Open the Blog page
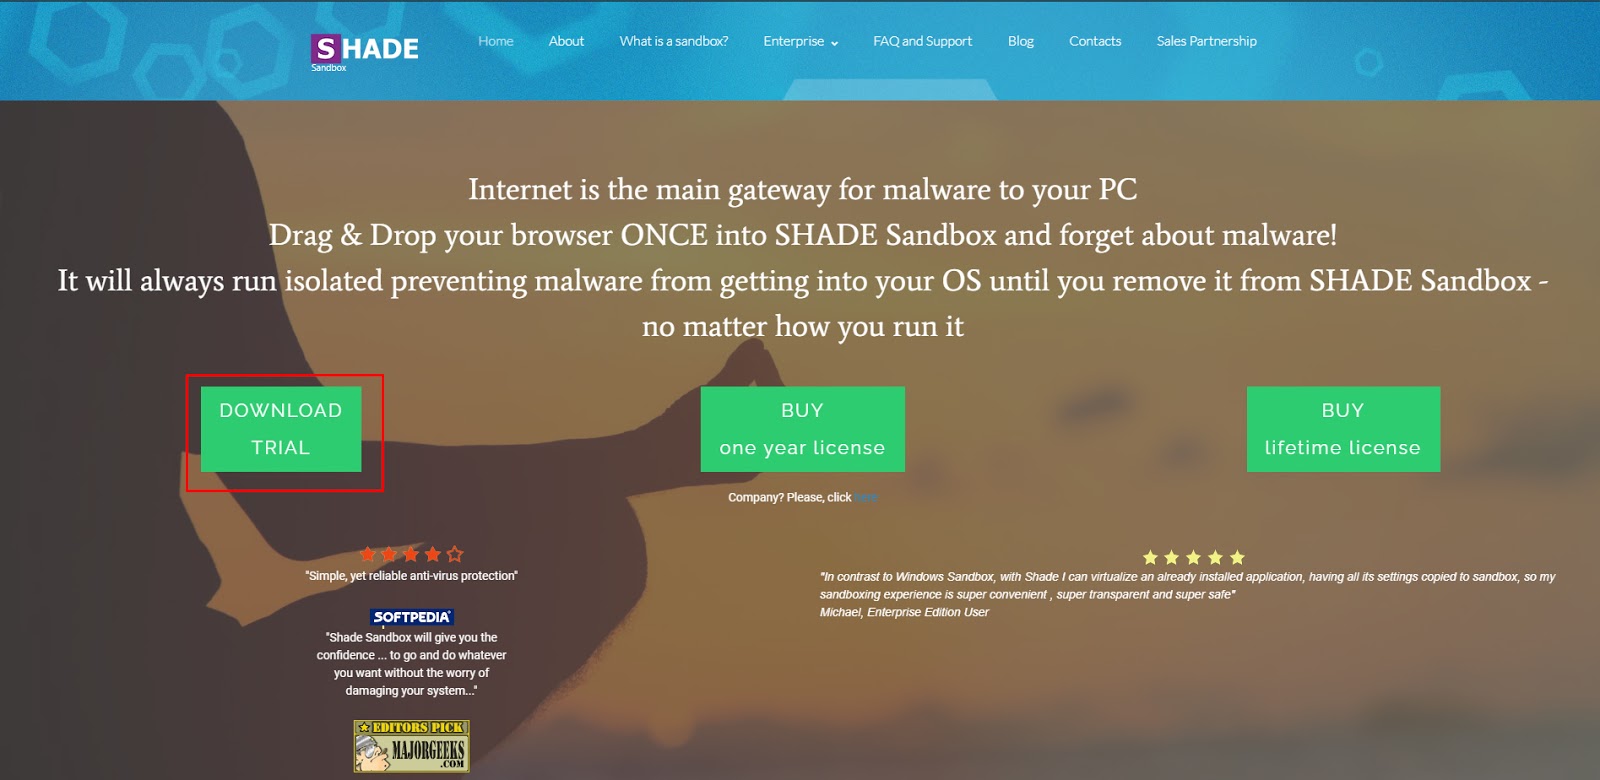 click(1021, 41)
